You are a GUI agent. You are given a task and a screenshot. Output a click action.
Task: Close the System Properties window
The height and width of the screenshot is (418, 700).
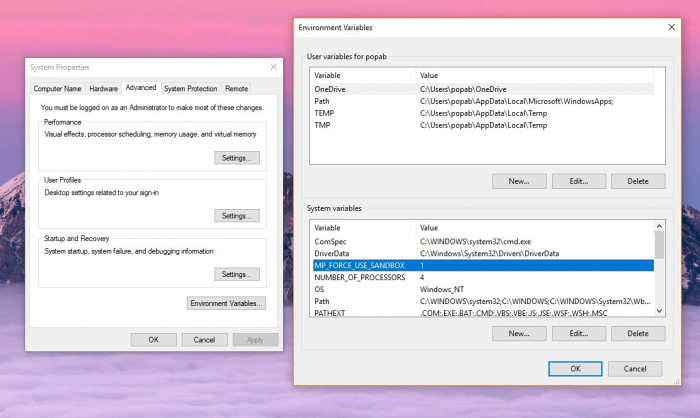pos(273,67)
